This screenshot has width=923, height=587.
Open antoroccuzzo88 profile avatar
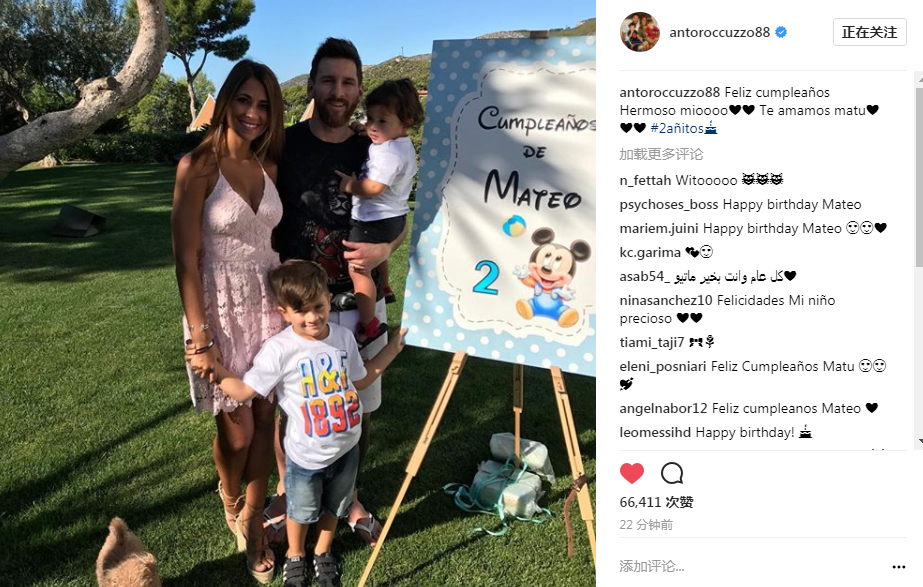[x=640, y=32]
